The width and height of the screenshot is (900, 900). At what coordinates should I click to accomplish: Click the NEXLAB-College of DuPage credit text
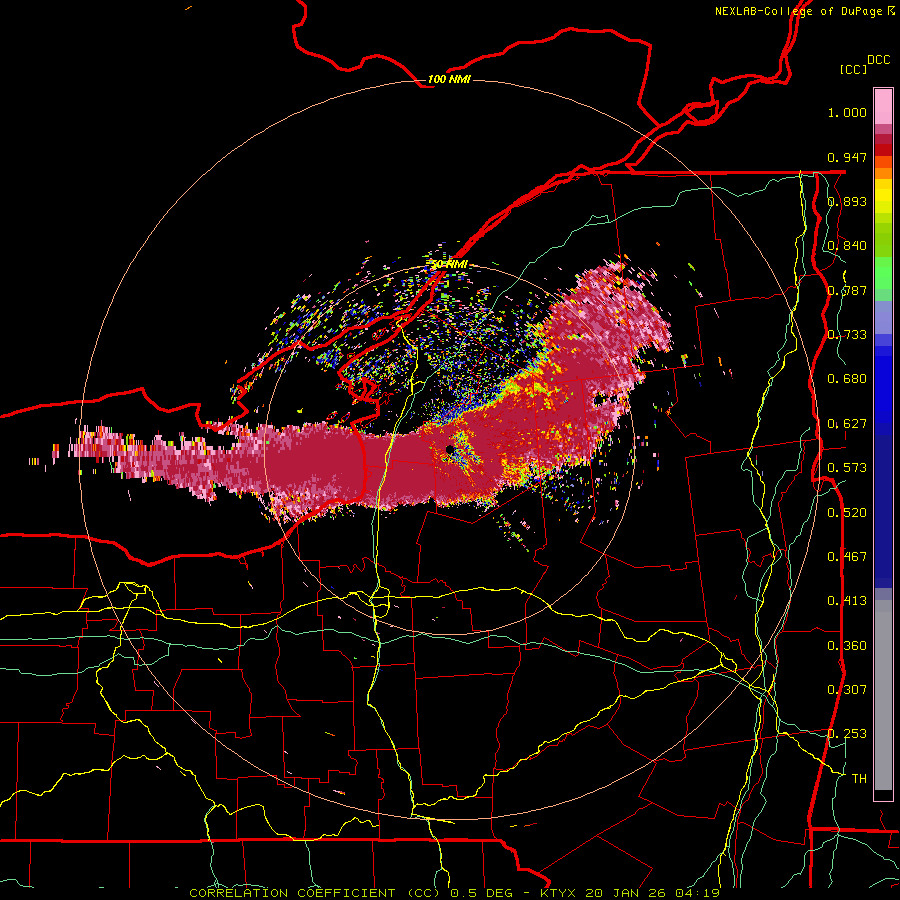click(x=798, y=11)
